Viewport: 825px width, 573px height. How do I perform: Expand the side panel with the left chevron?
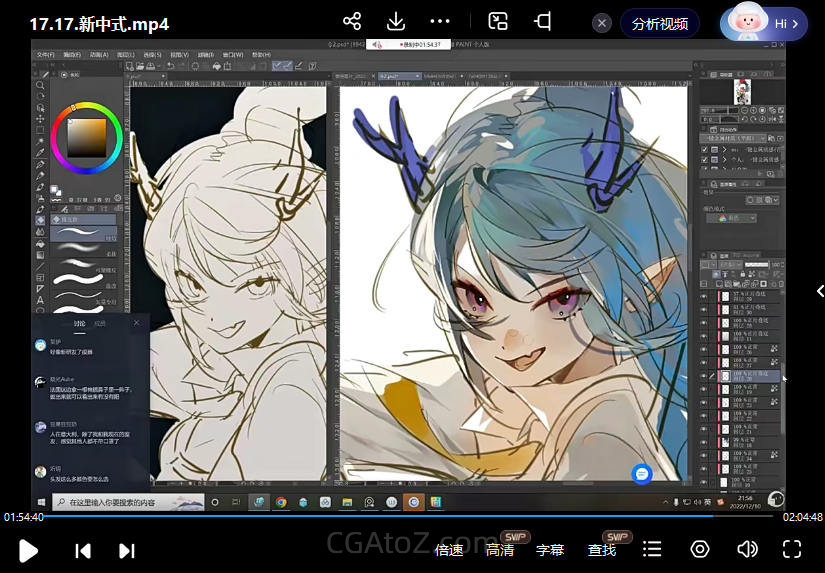tap(817, 290)
